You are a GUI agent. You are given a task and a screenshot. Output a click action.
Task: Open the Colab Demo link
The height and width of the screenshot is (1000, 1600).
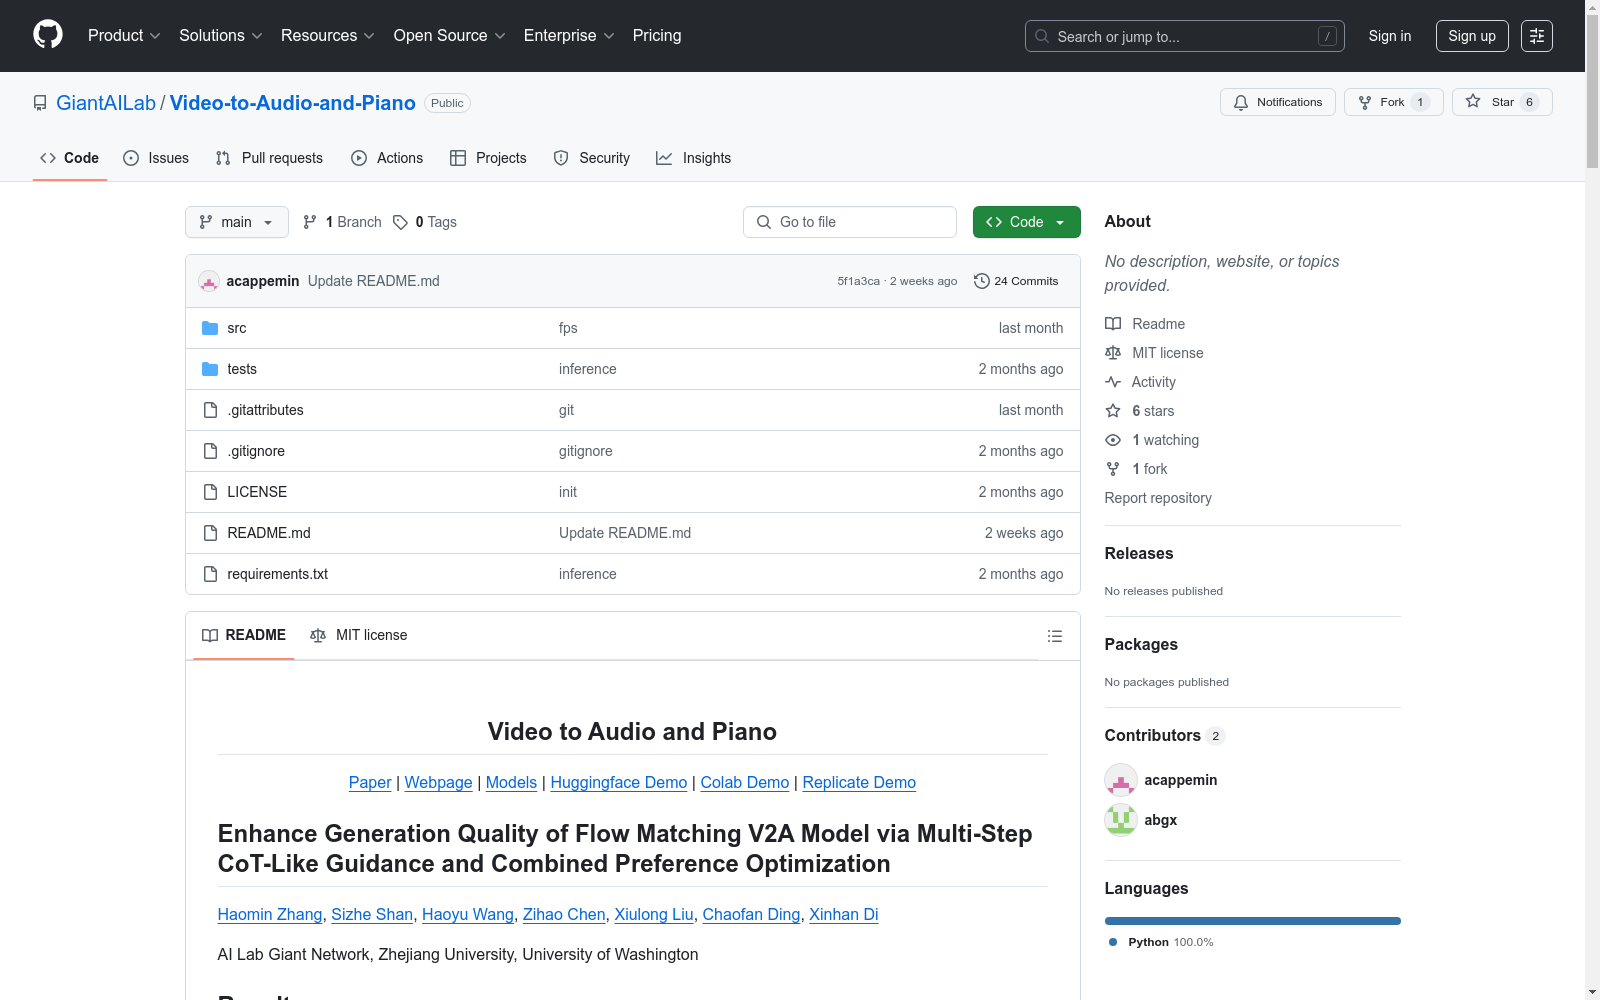[x=745, y=782]
